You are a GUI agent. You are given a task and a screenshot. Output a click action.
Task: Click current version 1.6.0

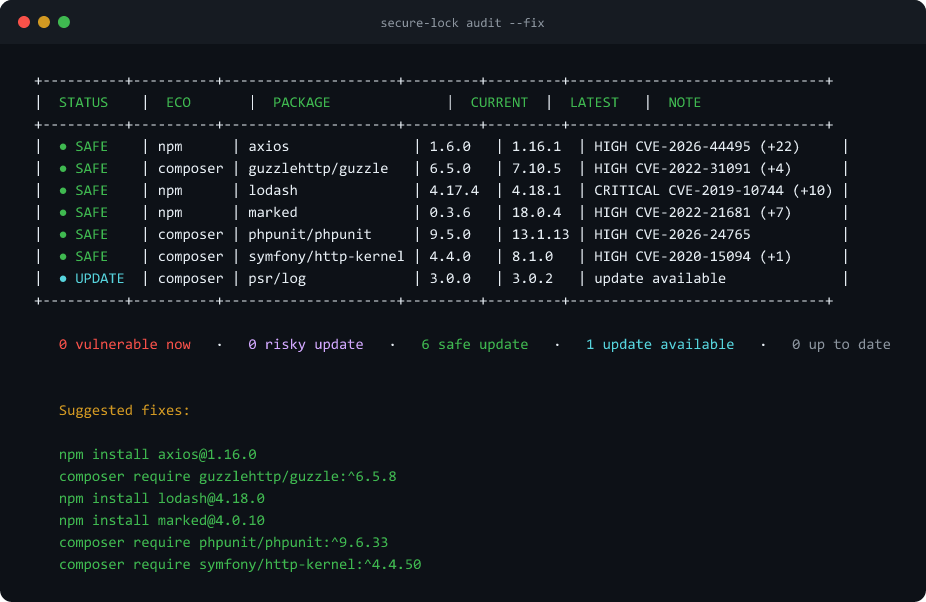click(x=450, y=146)
